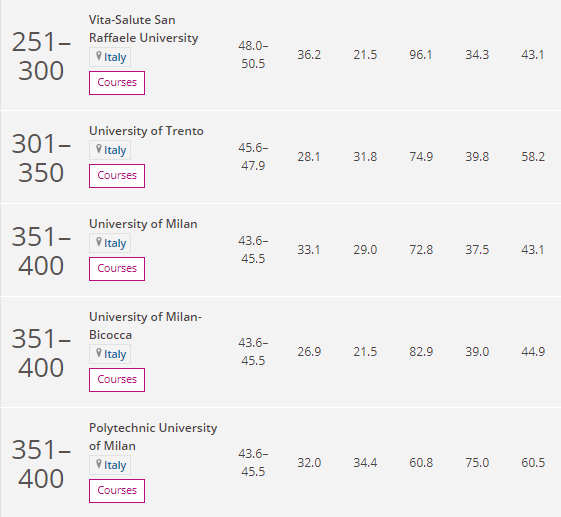Open Polytechnic University of Milan page
Image resolution: width=561 pixels, height=517 pixels.
(x=153, y=436)
